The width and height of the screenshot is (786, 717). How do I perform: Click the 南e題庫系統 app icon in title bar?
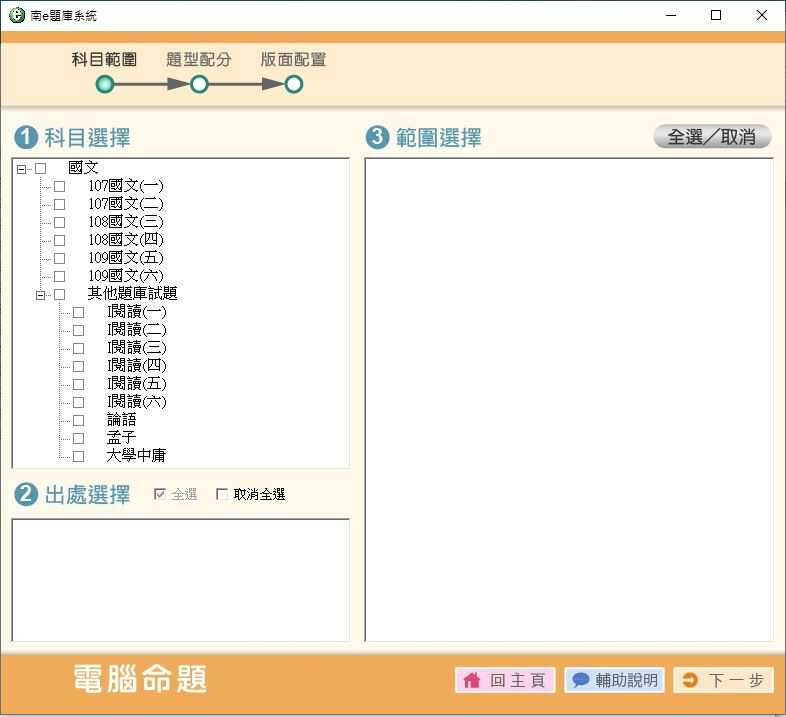tap(17, 15)
